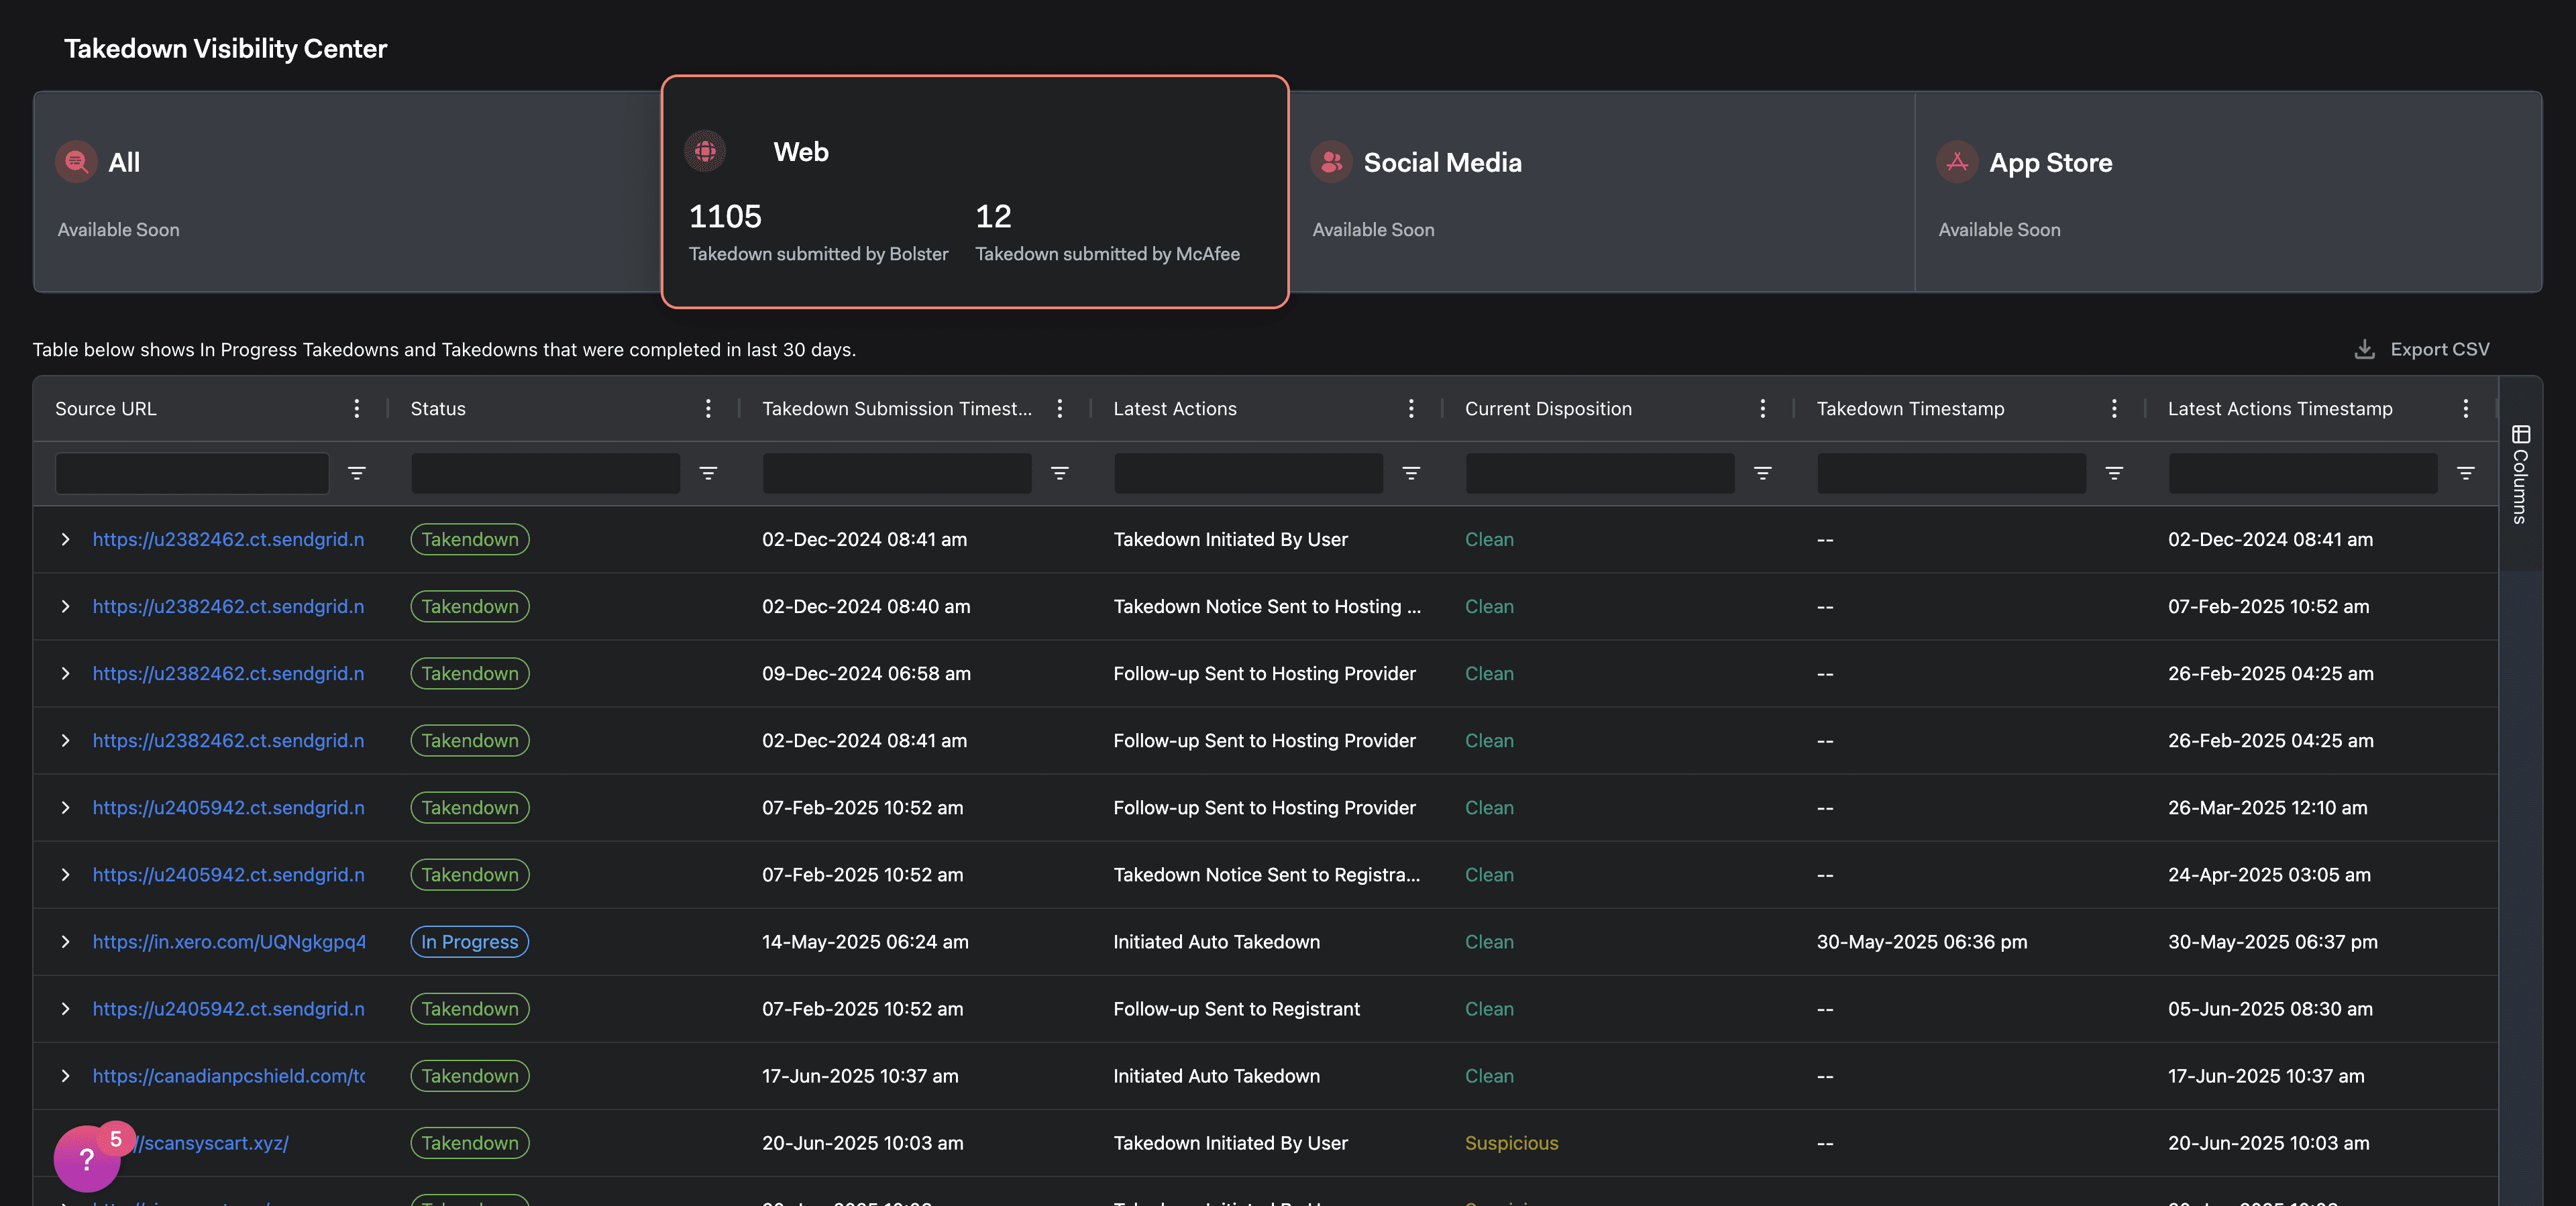Open the in.xero.com source URL link

click(229, 941)
